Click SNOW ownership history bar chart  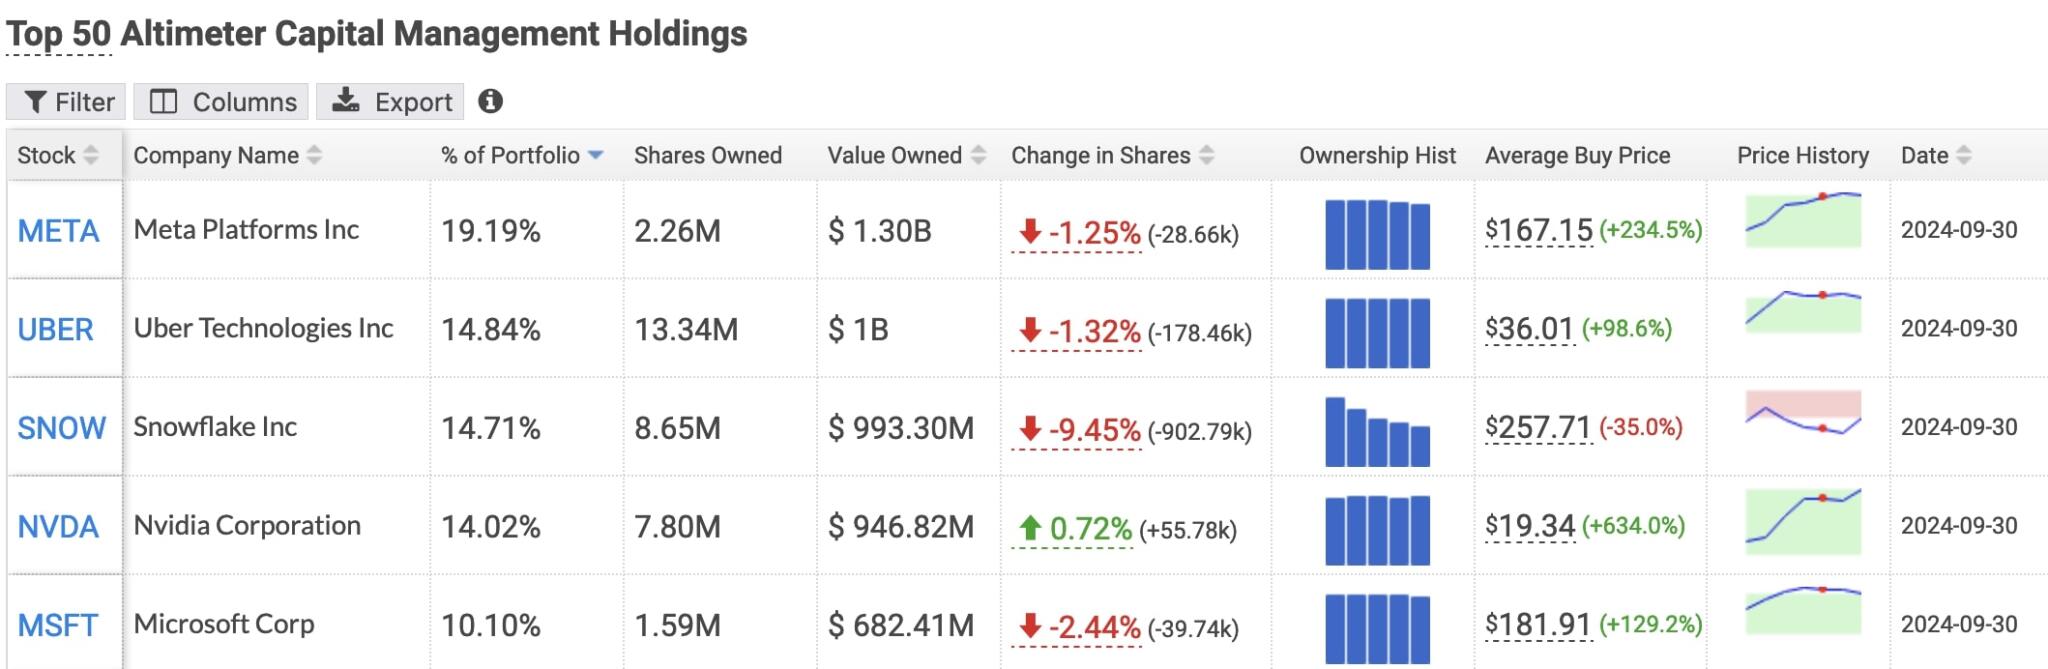coord(1377,431)
